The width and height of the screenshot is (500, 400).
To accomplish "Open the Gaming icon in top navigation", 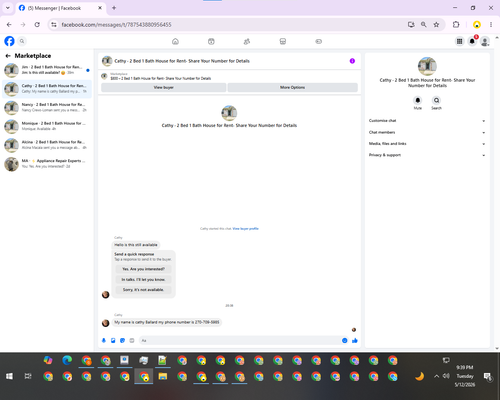I will click(x=318, y=41).
